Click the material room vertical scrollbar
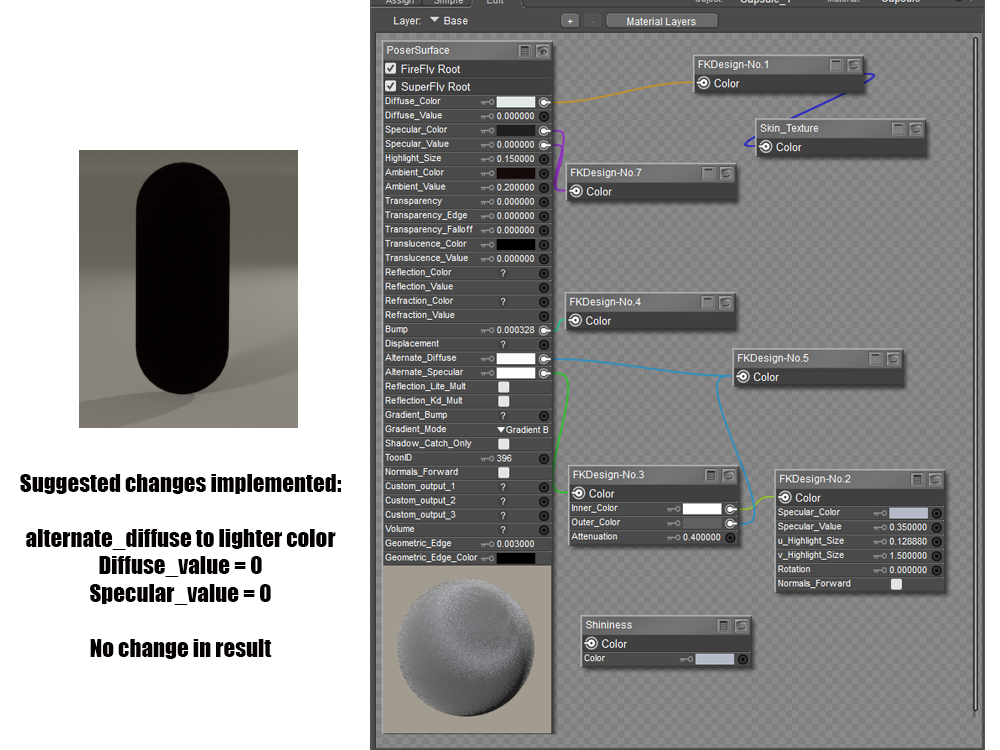This screenshot has height=750, width=1000. coord(975,374)
